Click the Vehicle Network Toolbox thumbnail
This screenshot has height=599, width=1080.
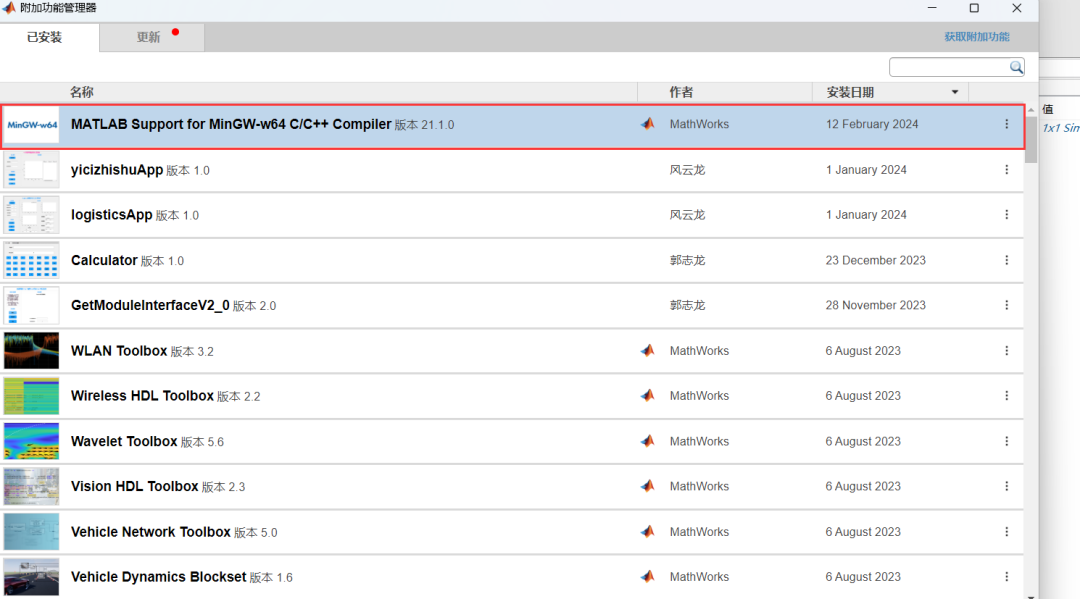click(x=32, y=532)
